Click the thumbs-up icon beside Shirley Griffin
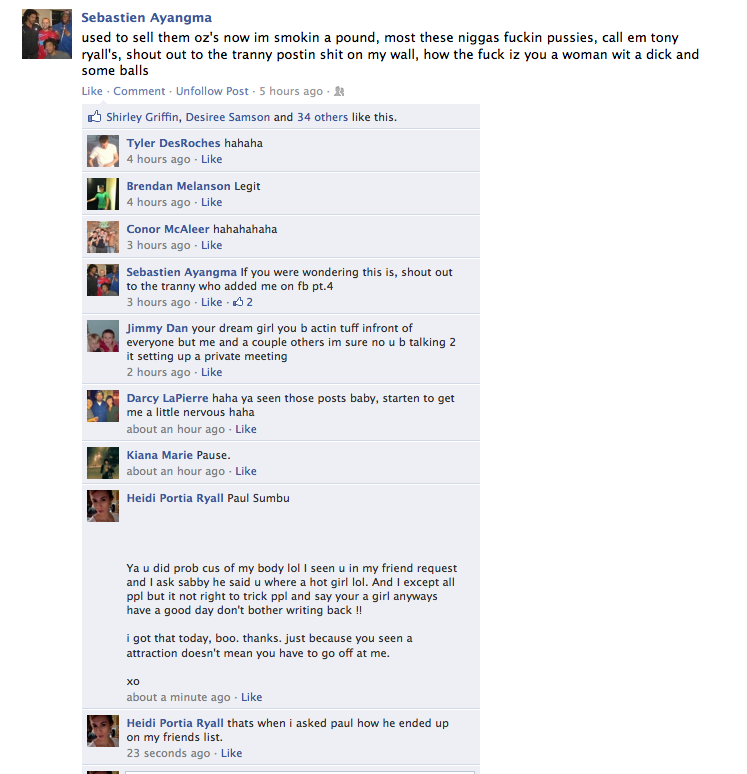The height and width of the screenshot is (774, 747). tap(94, 116)
